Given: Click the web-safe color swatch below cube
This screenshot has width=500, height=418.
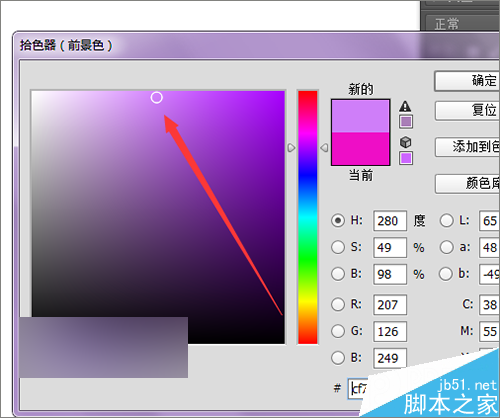Looking at the screenshot, I should point(406,158).
